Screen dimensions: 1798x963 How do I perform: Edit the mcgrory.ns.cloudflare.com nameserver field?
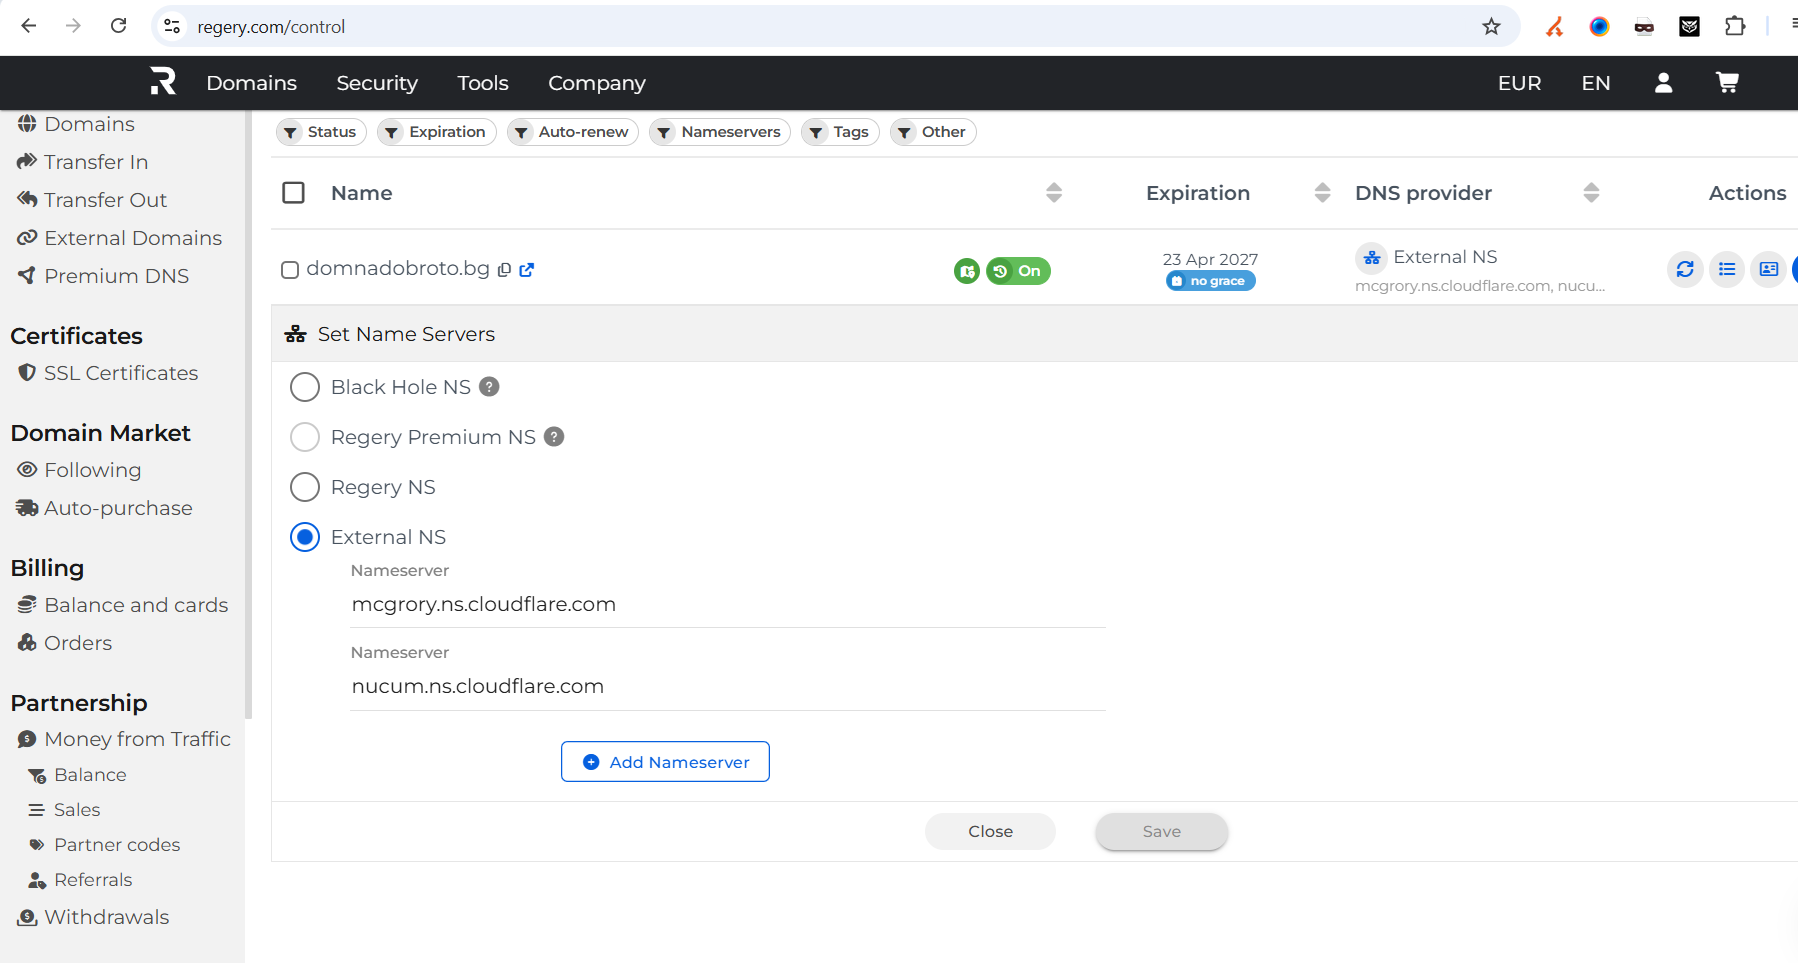[x=728, y=605]
